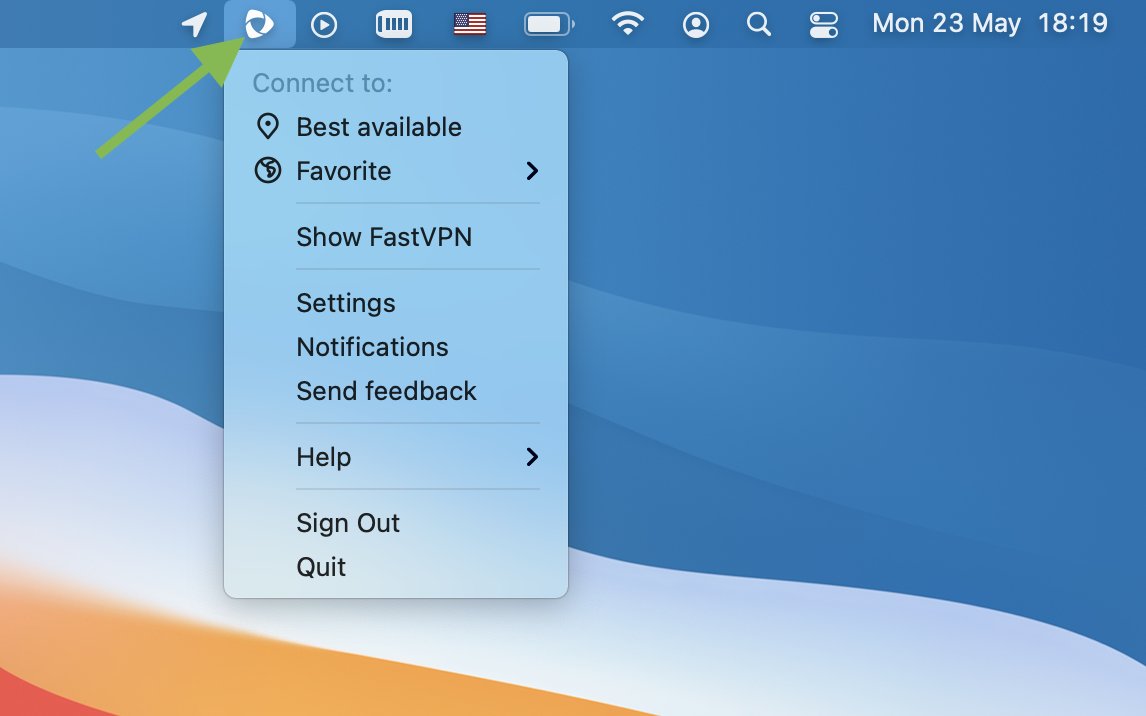Select Send feedback
The width and height of the screenshot is (1146, 716).
pos(395,391)
